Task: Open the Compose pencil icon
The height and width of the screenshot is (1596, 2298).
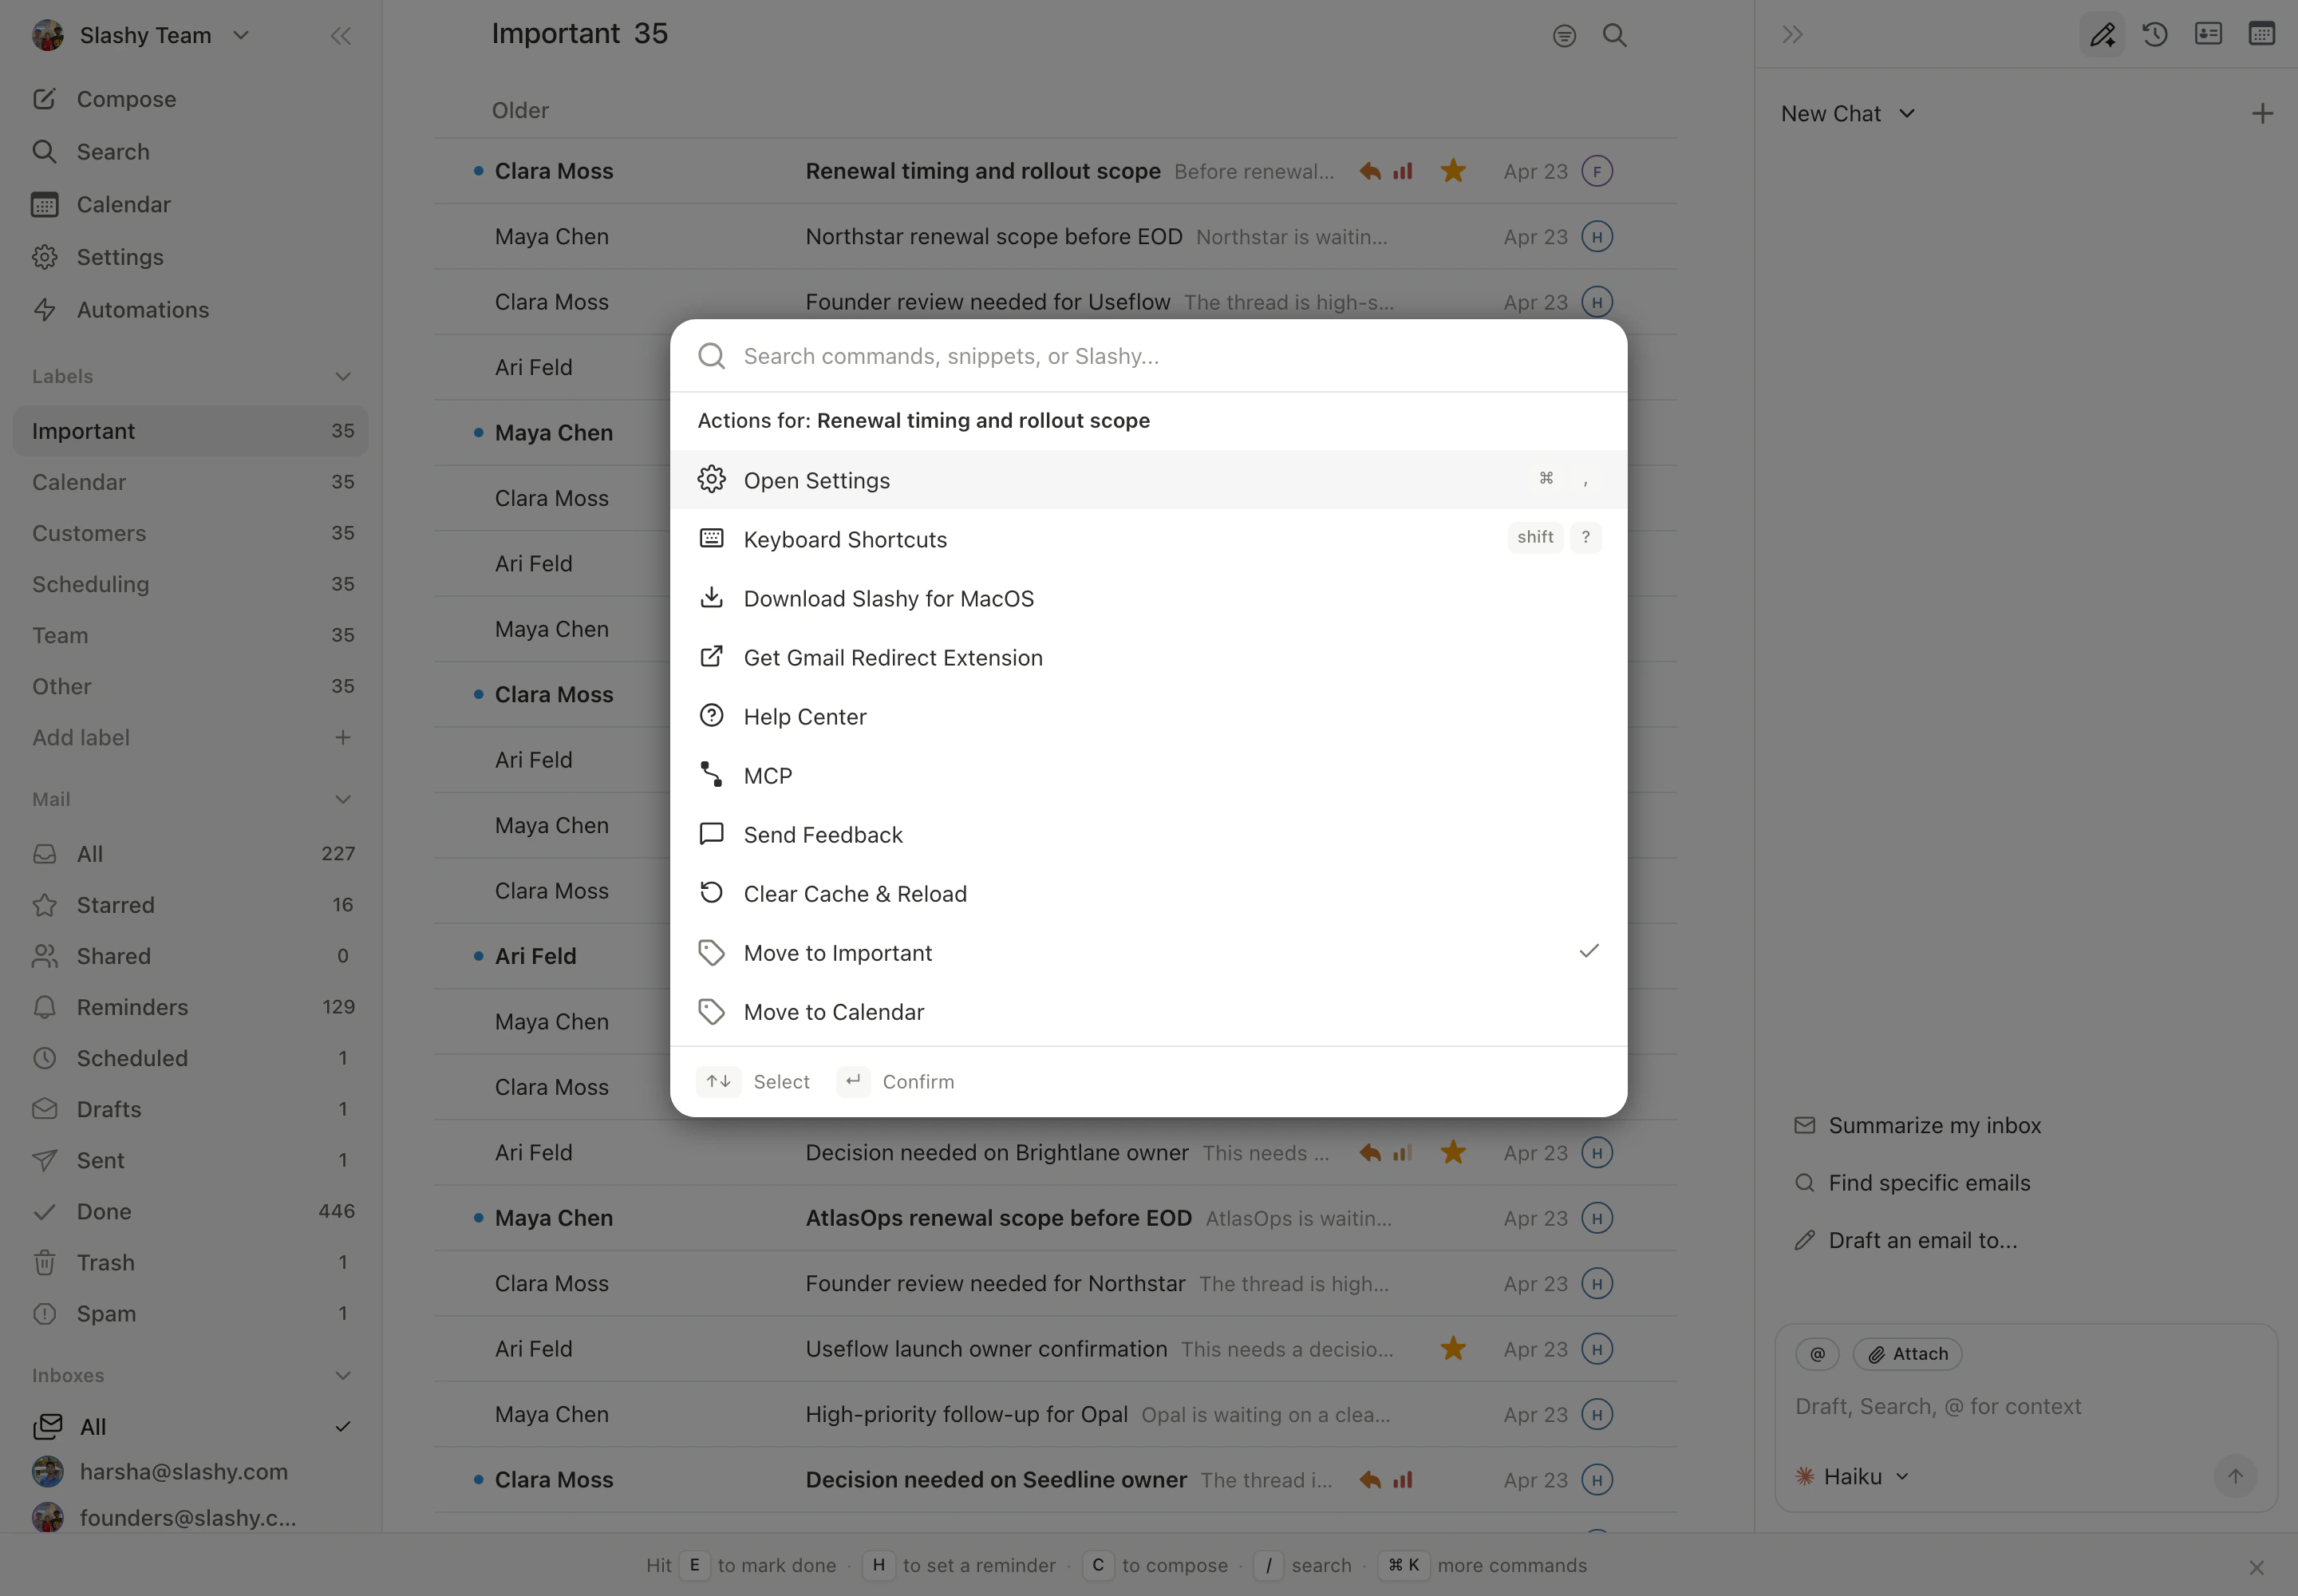Action: coord(44,99)
